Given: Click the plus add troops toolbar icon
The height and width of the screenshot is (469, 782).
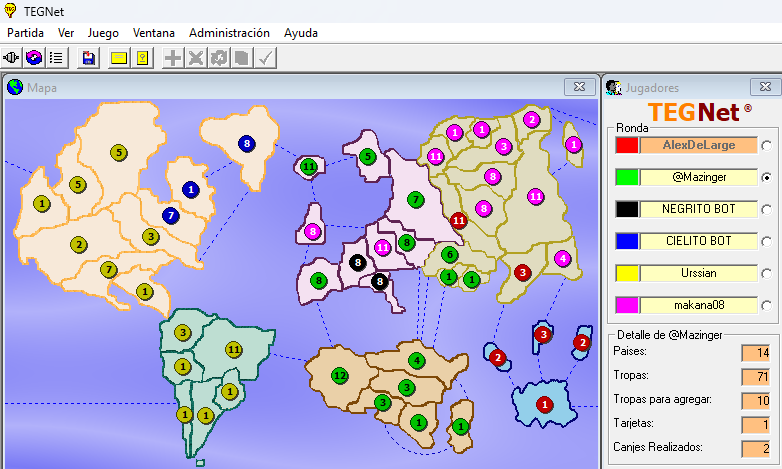Looking at the screenshot, I should point(173,58).
